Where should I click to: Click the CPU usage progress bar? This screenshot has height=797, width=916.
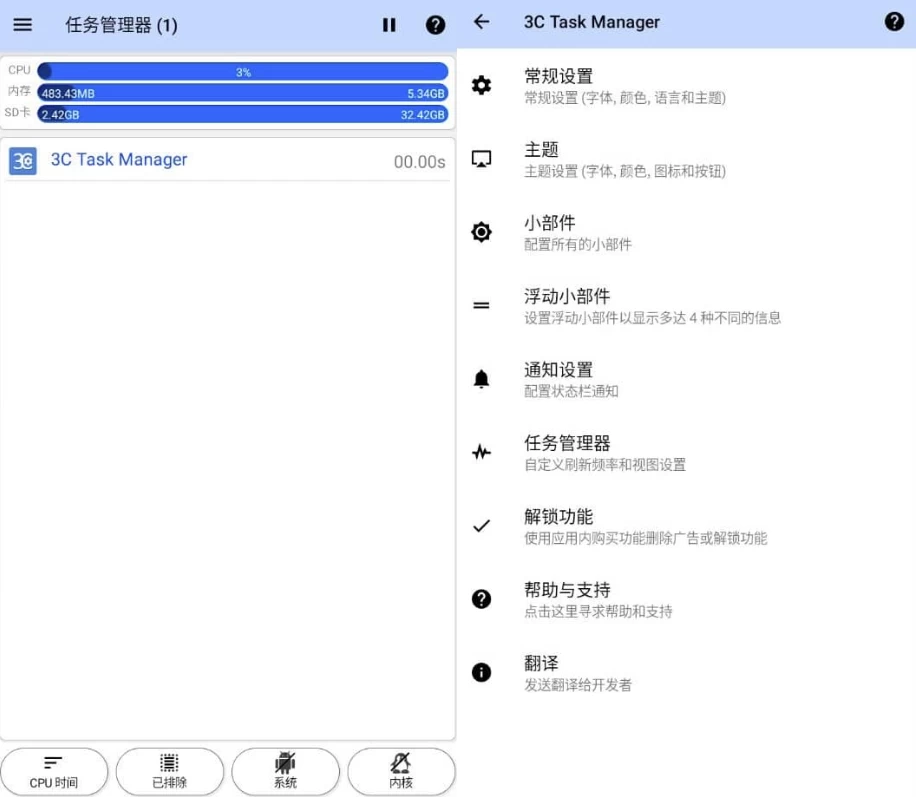coord(244,71)
